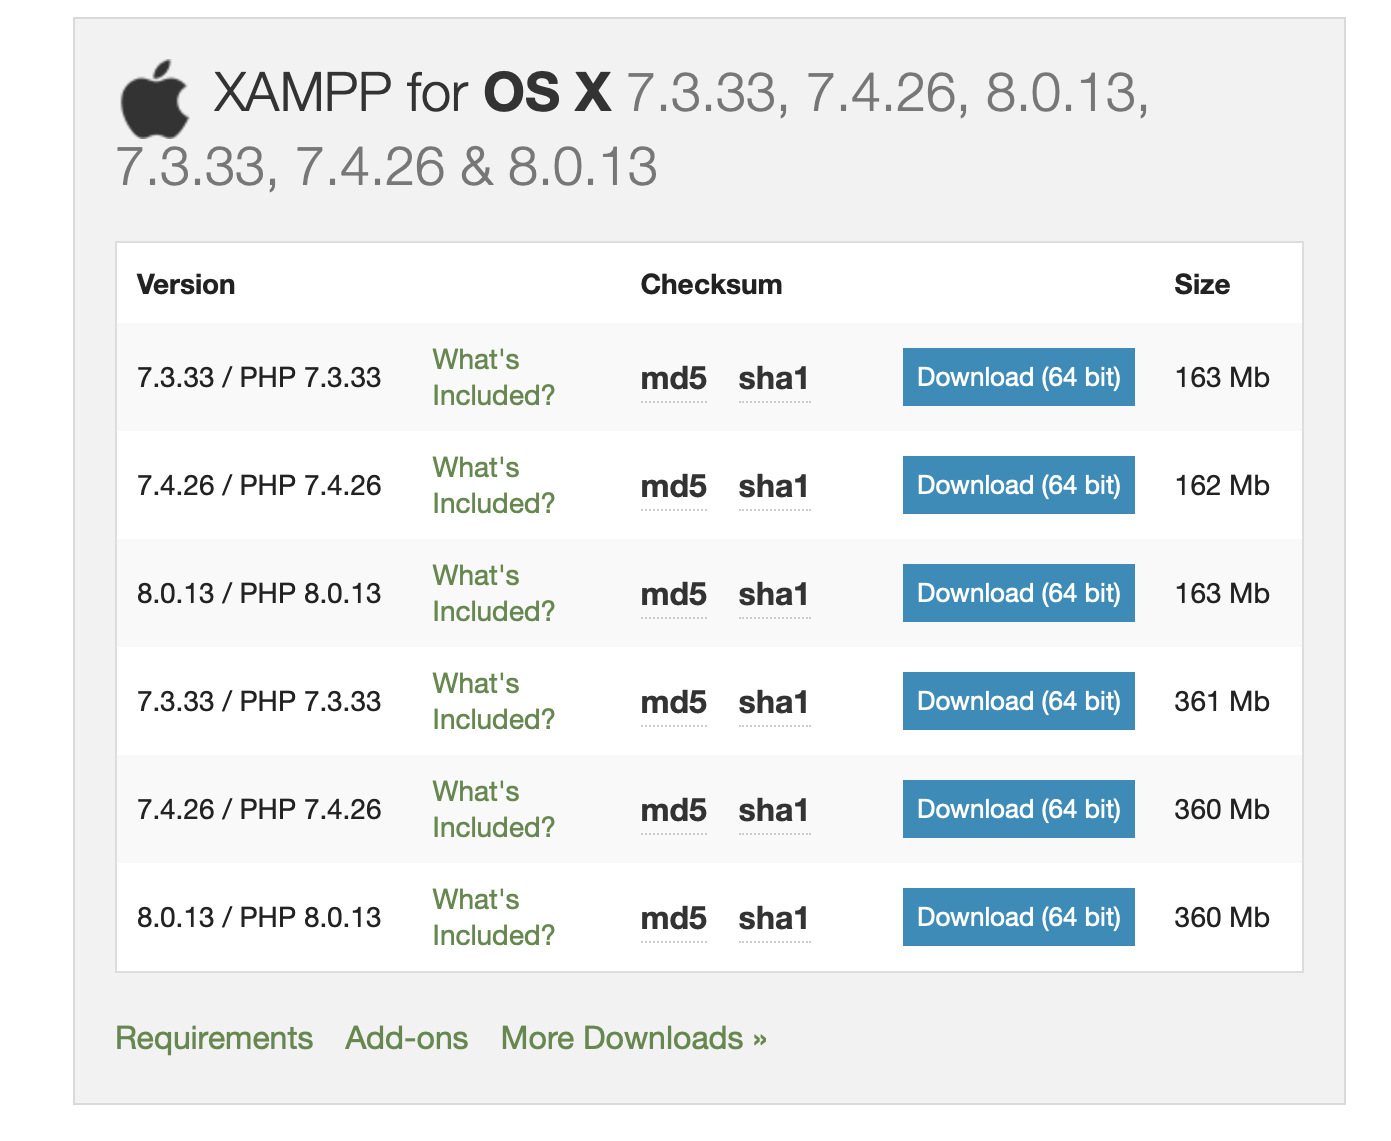Select '7.4.26 / PHP 7.4.26' in 162 Mb row
The width and height of the screenshot is (1391, 1141).
(x=259, y=485)
